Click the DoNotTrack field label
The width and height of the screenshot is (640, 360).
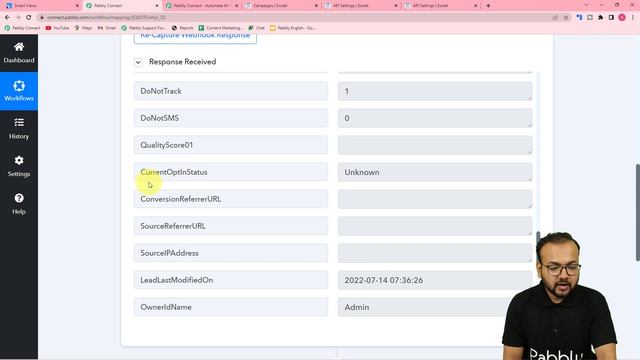231,91
